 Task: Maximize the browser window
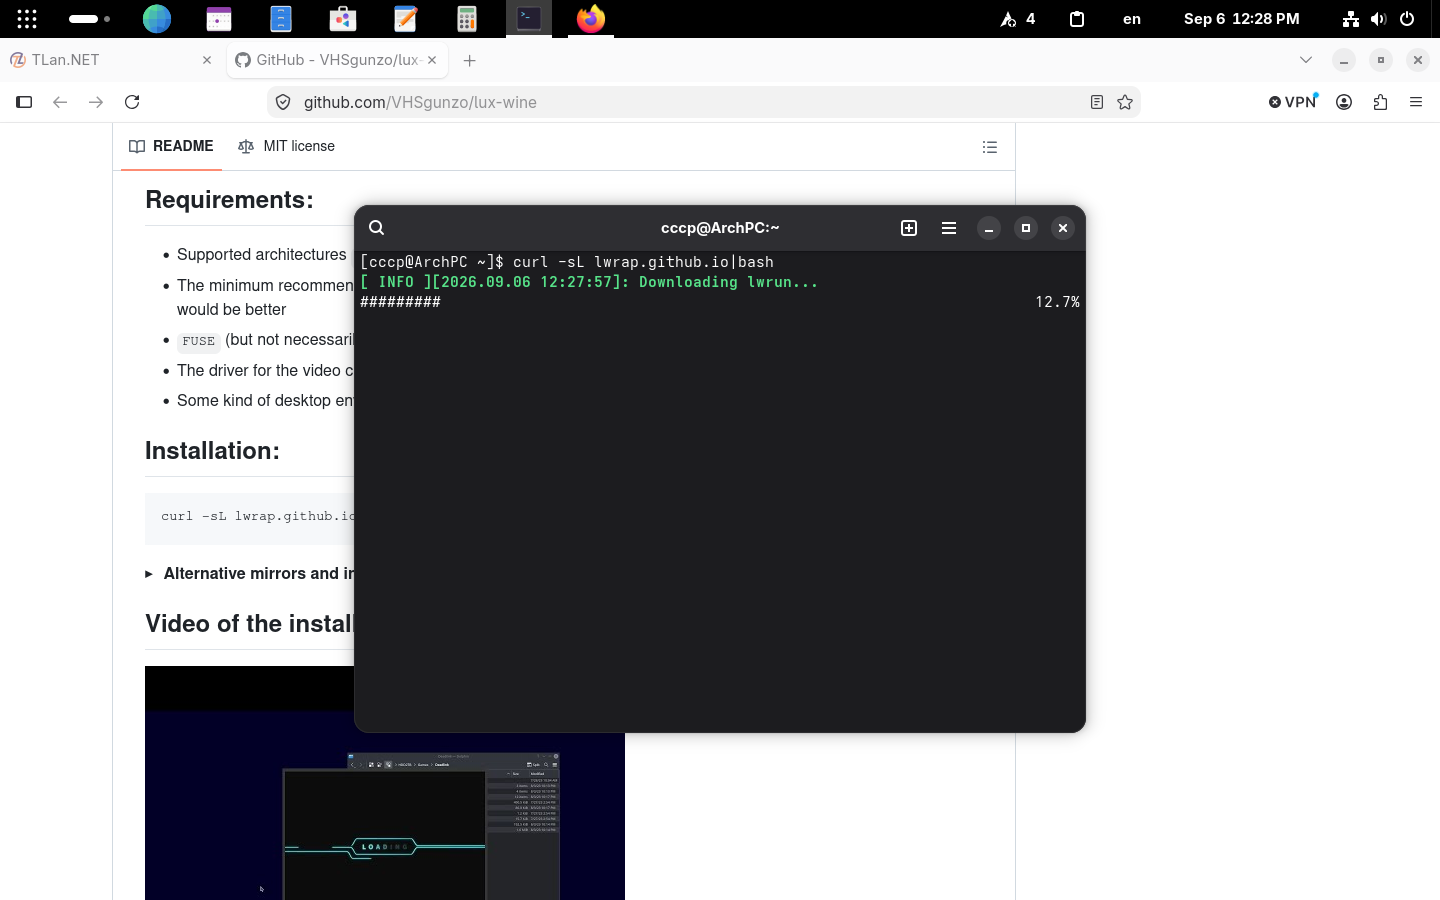click(1381, 60)
